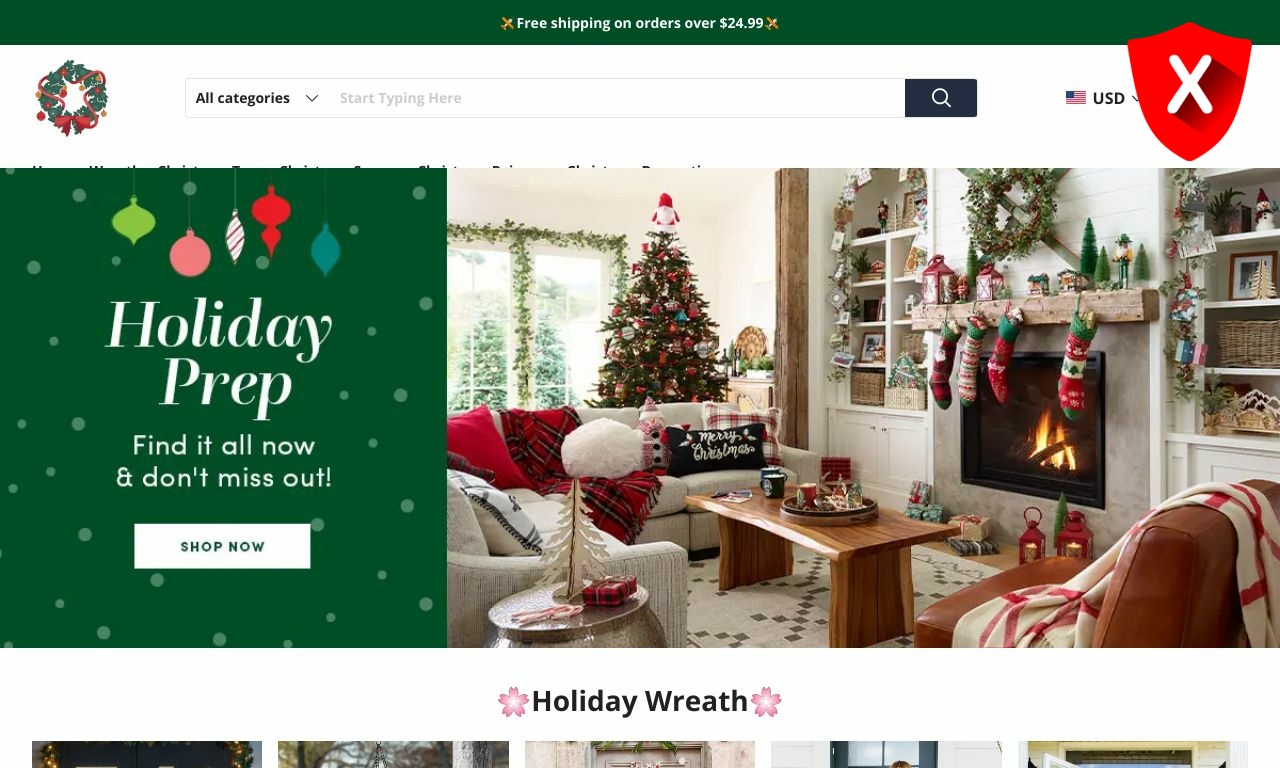Open the fifth Holiday Wreath product thumbnail
Viewport: 1280px width, 768px height.
1133,754
